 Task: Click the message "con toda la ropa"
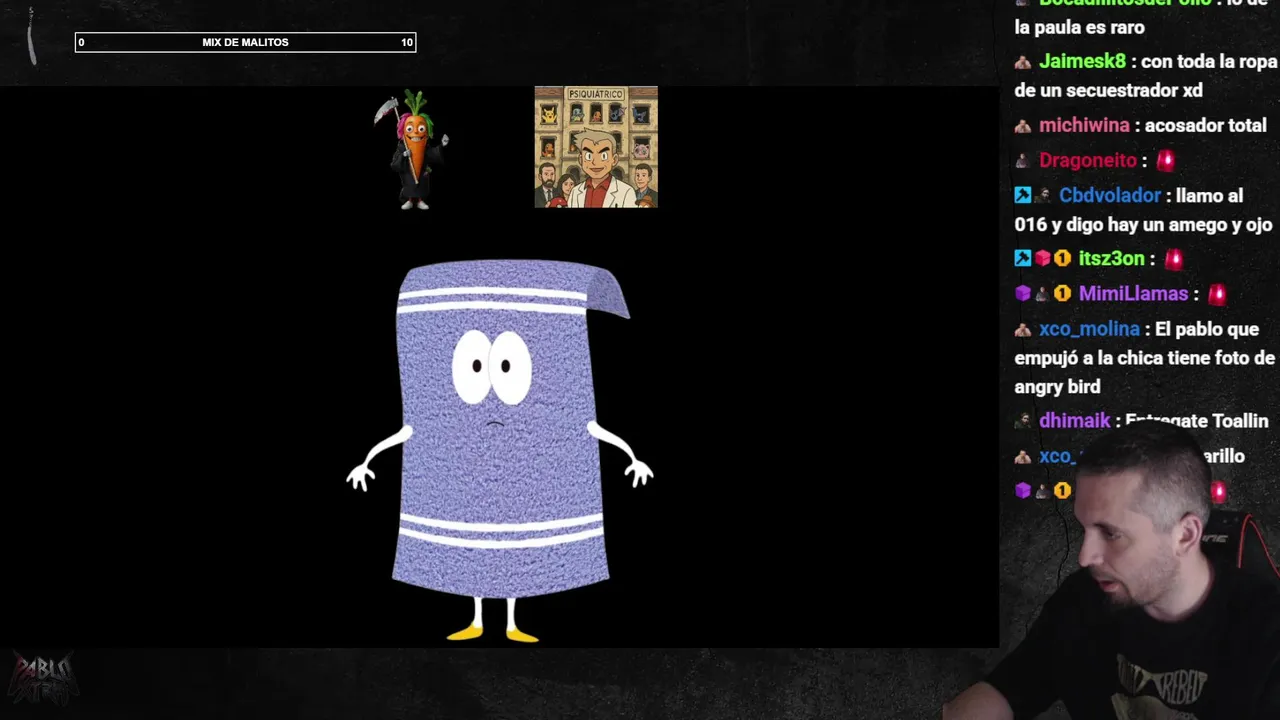(1145, 76)
